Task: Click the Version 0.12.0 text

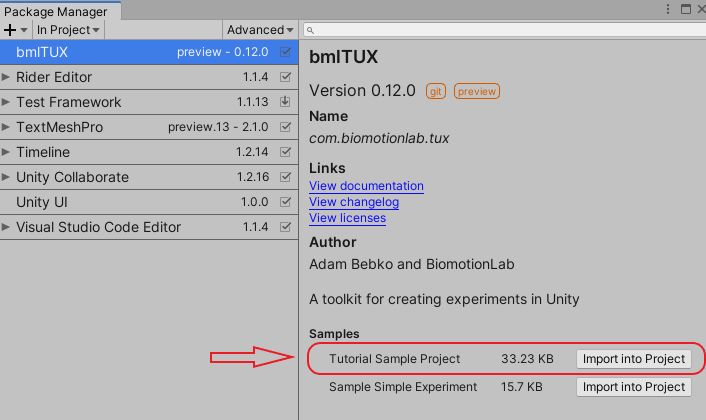Action: [362, 90]
